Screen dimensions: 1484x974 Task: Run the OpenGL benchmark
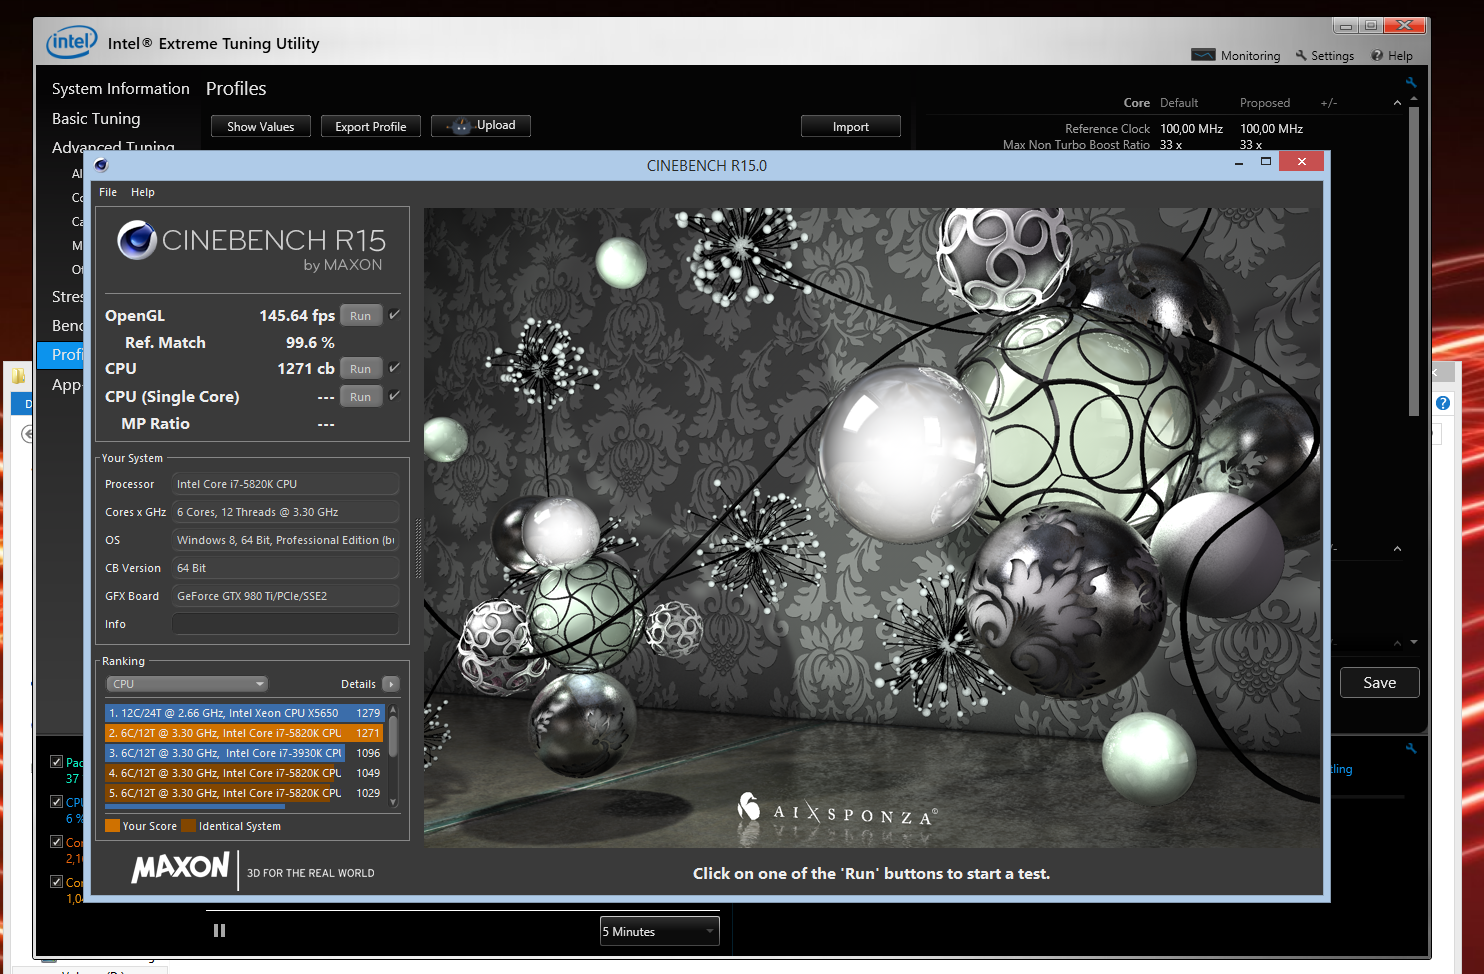coord(361,315)
